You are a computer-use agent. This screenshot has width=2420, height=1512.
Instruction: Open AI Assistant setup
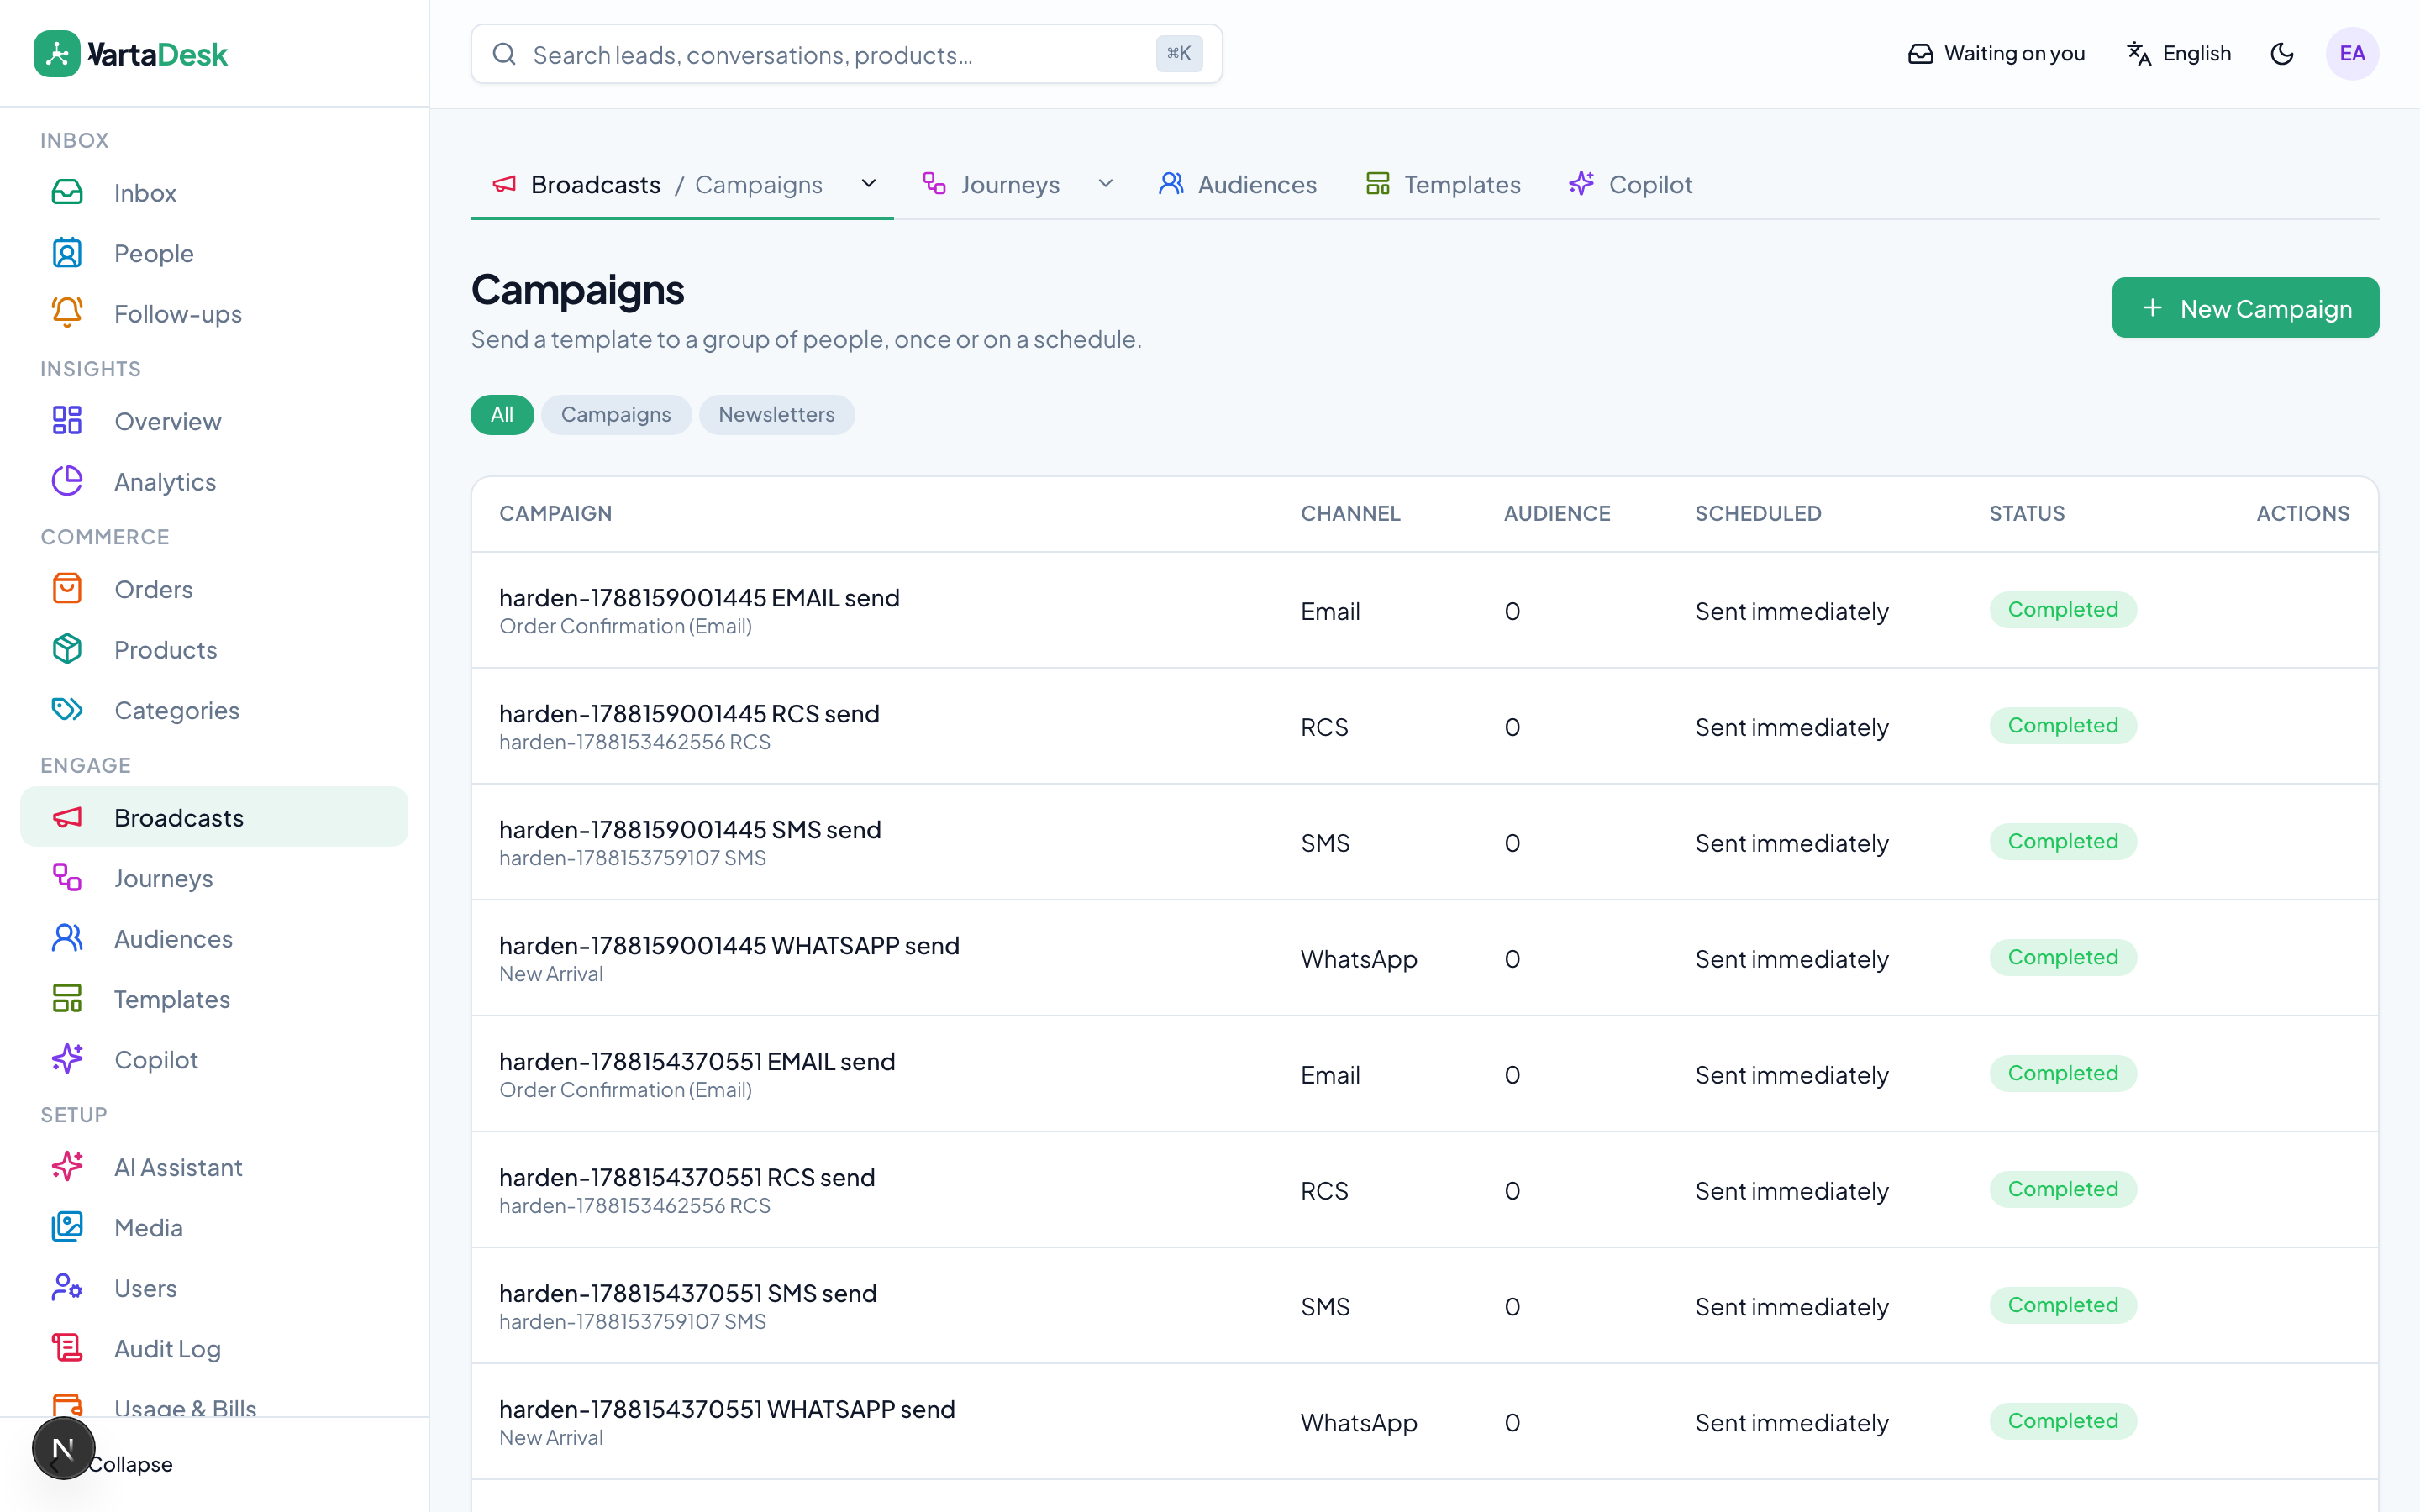click(214, 1167)
